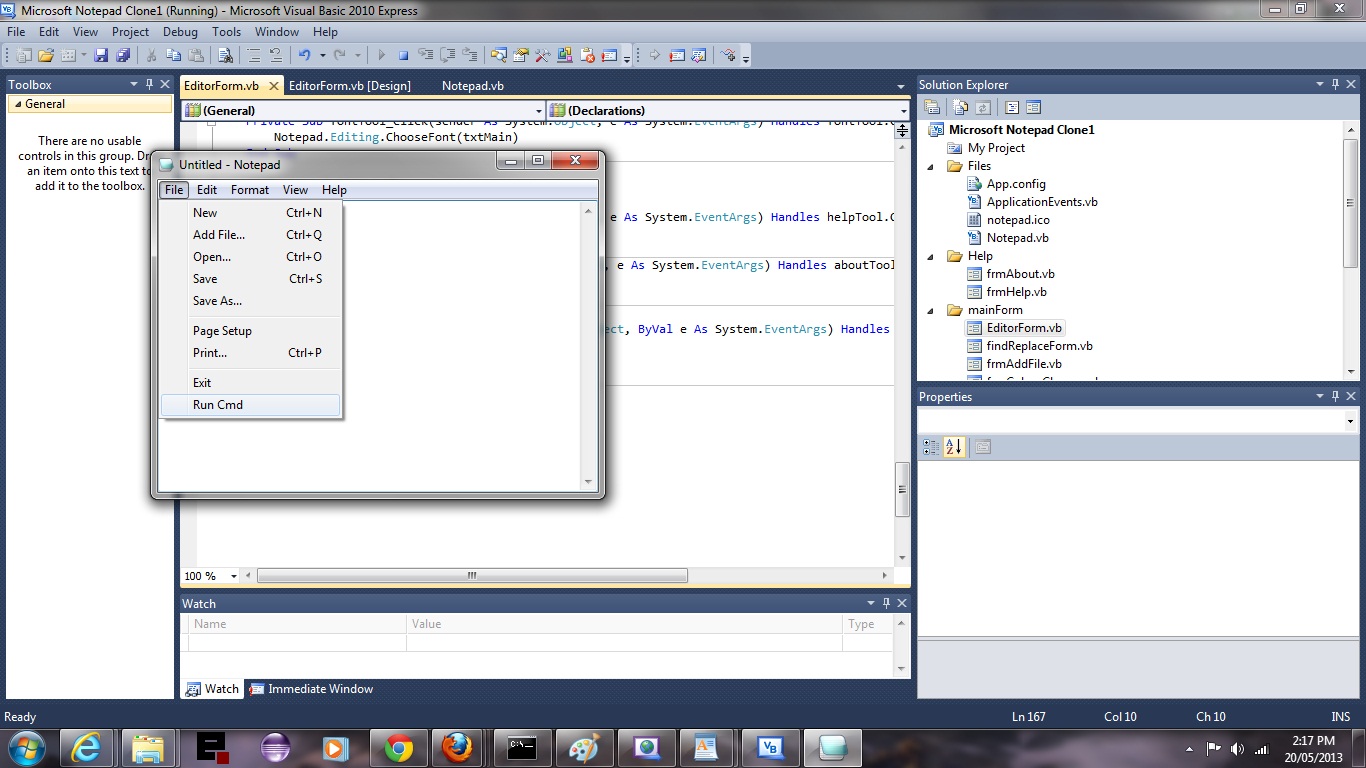Toggle auto-hide pin on Properties panel
Screen dimensions: 1366x768
[x=1334, y=396]
